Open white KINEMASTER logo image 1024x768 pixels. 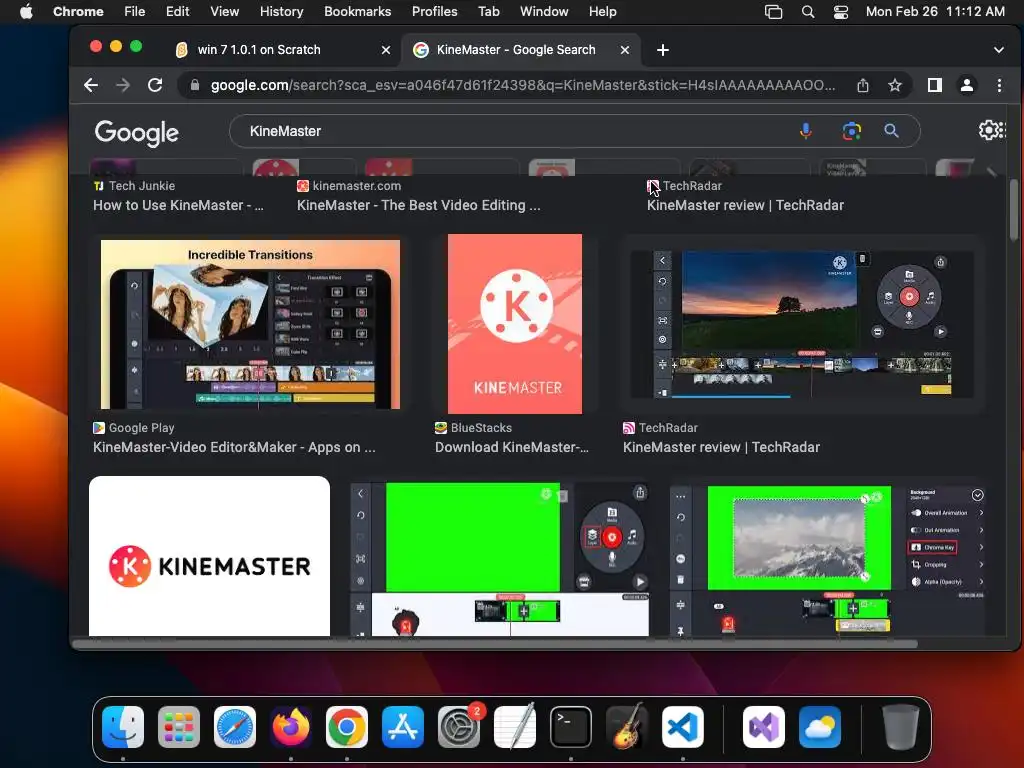pos(209,556)
